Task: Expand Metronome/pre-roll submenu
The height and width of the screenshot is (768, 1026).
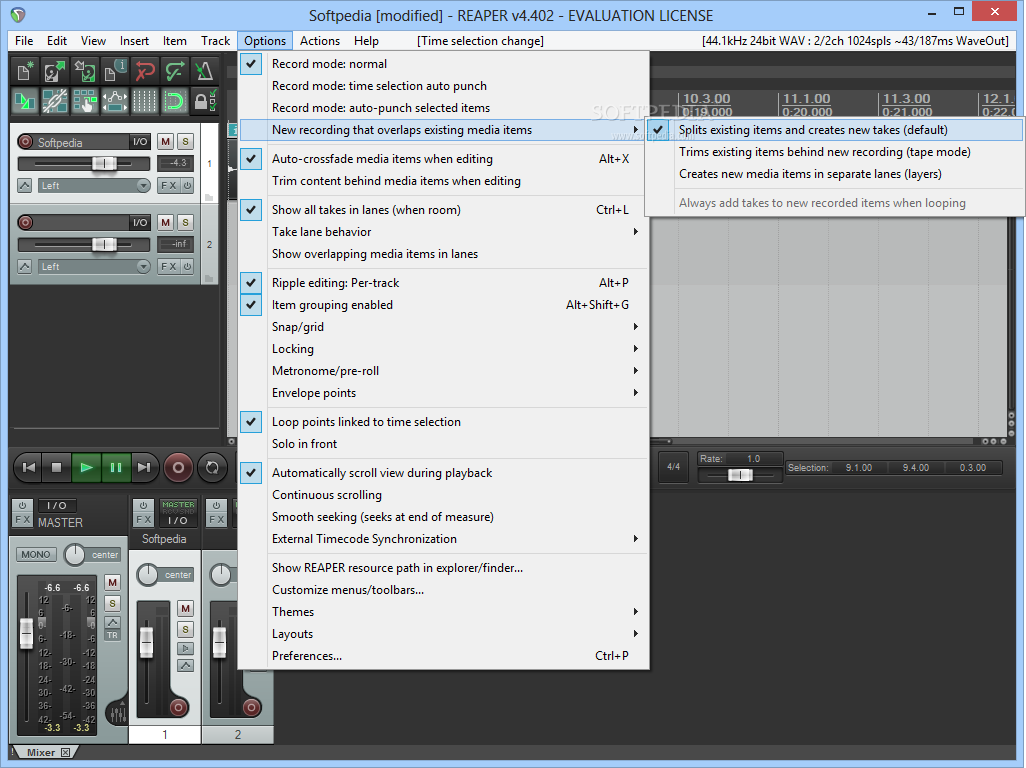Action: [x=444, y=371]
